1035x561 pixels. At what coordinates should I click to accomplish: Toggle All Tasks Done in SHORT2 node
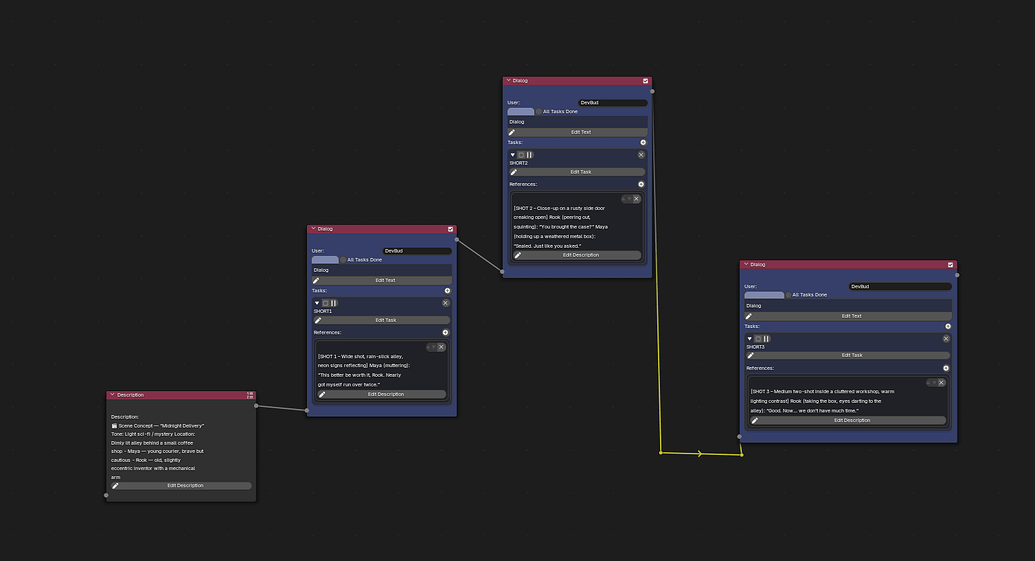point(539,112)
